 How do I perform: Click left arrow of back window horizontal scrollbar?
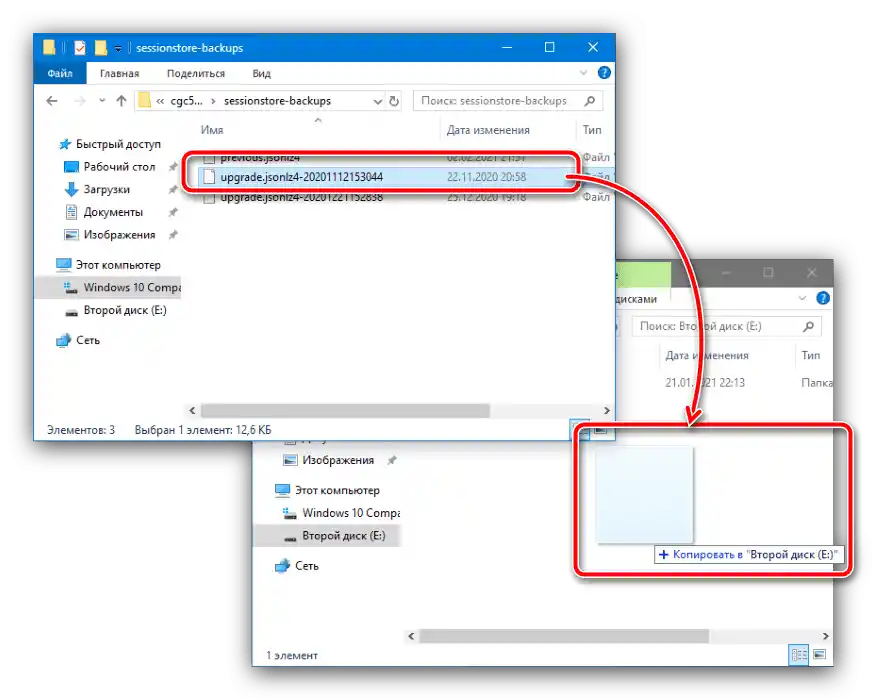(411, 637)
